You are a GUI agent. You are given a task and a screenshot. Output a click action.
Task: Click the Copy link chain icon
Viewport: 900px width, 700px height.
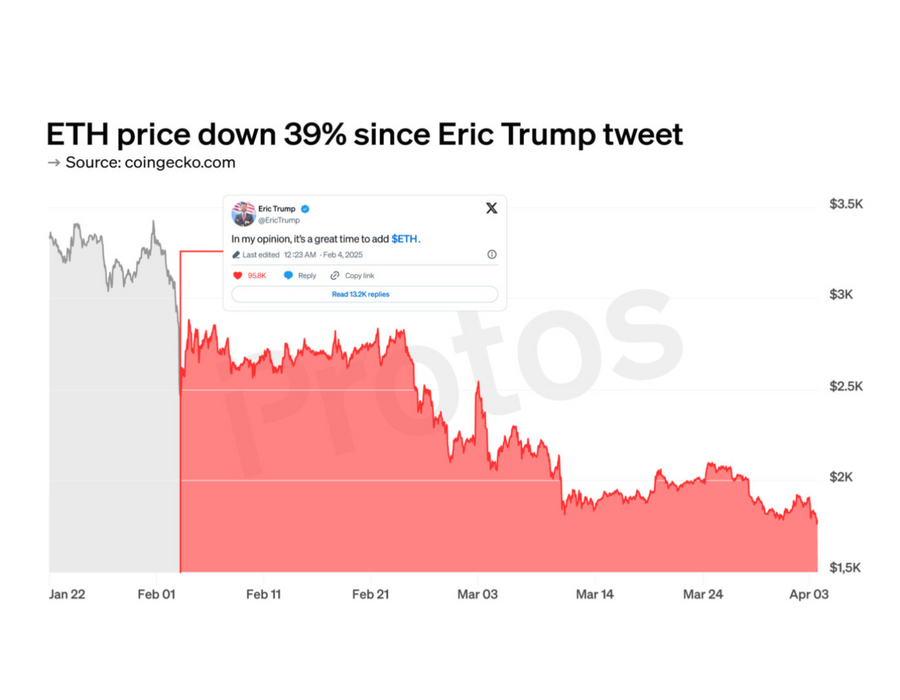[335, 275]
